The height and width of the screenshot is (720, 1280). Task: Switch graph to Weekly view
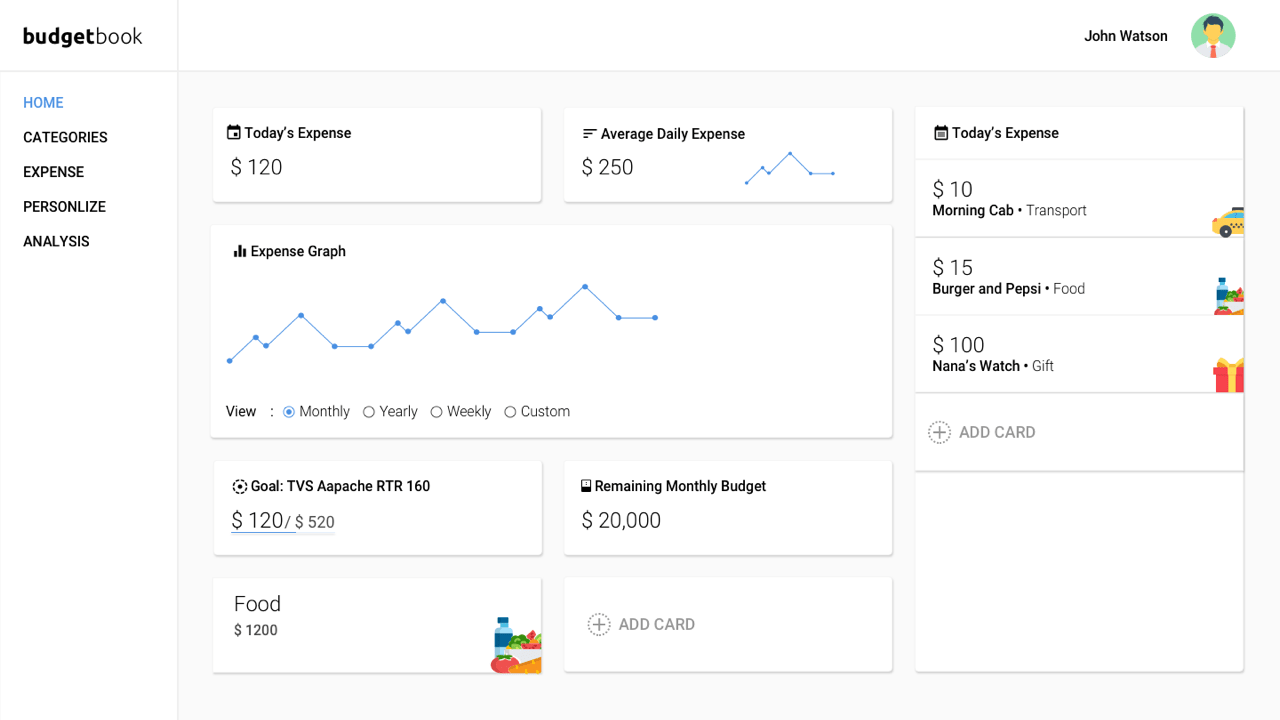pos(436,412)
